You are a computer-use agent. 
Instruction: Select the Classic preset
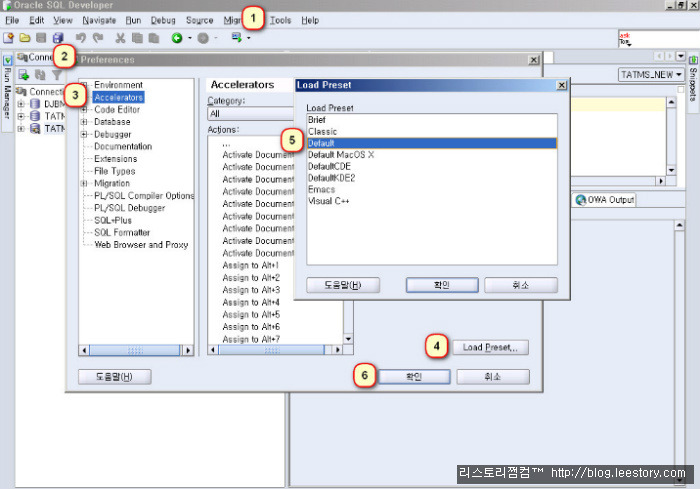pos(432,131)
